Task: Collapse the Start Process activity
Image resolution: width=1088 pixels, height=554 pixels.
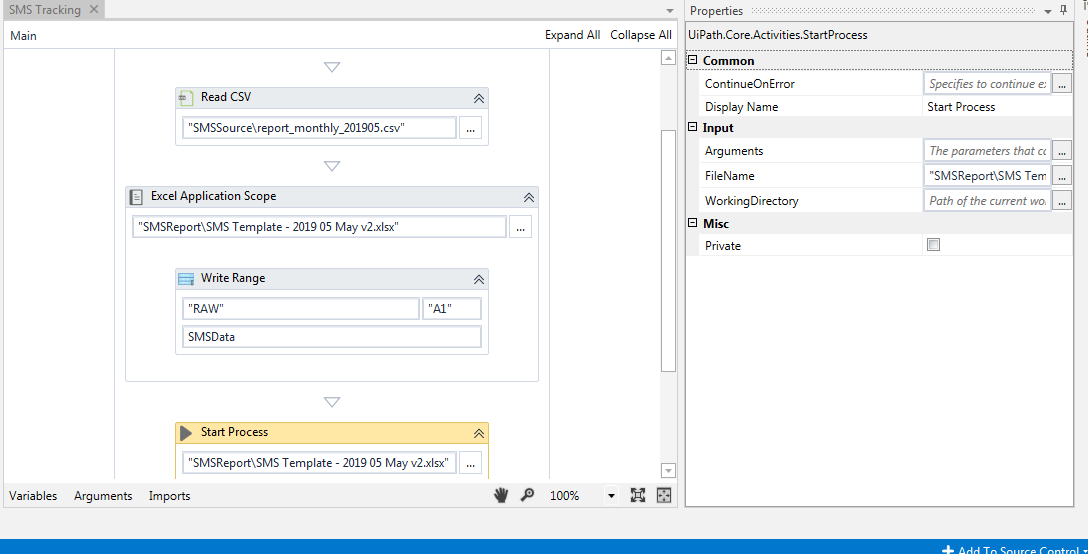Action: point(478,433)
